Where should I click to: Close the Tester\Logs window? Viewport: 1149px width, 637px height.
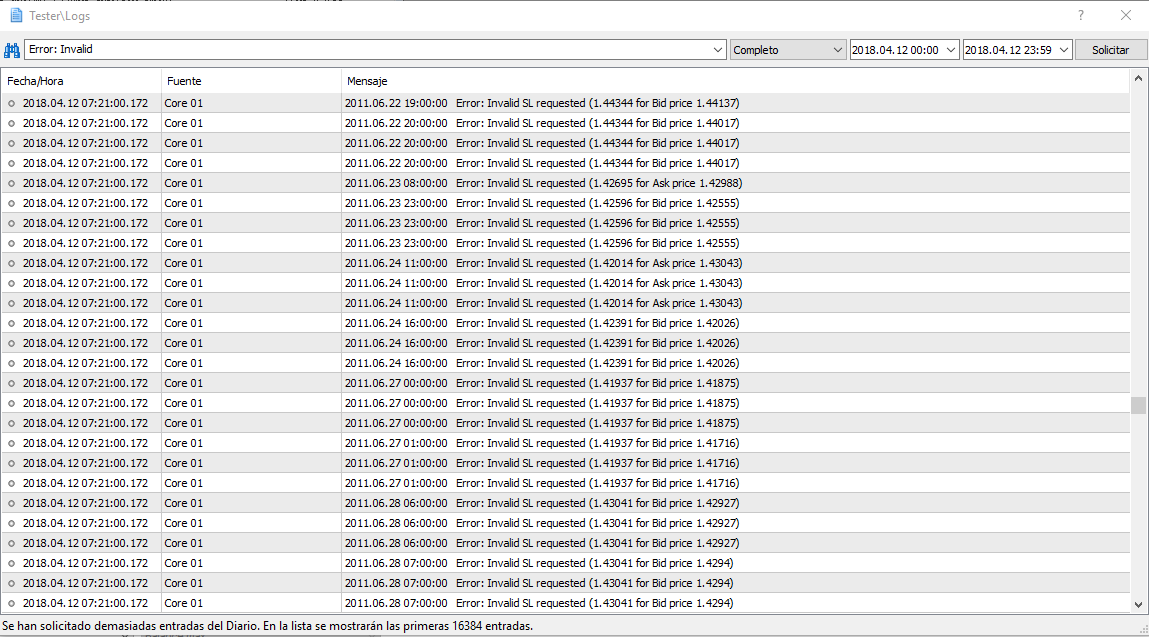coord(1126,15)
